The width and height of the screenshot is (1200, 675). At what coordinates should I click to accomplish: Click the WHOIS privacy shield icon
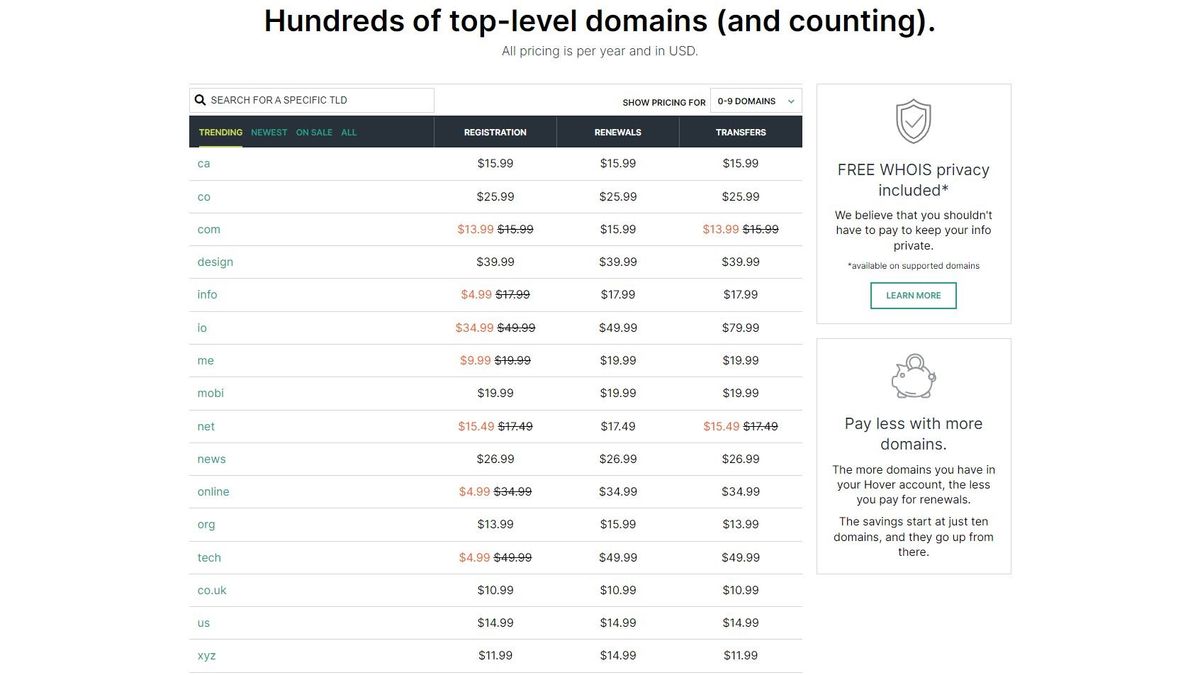point(913,120)
